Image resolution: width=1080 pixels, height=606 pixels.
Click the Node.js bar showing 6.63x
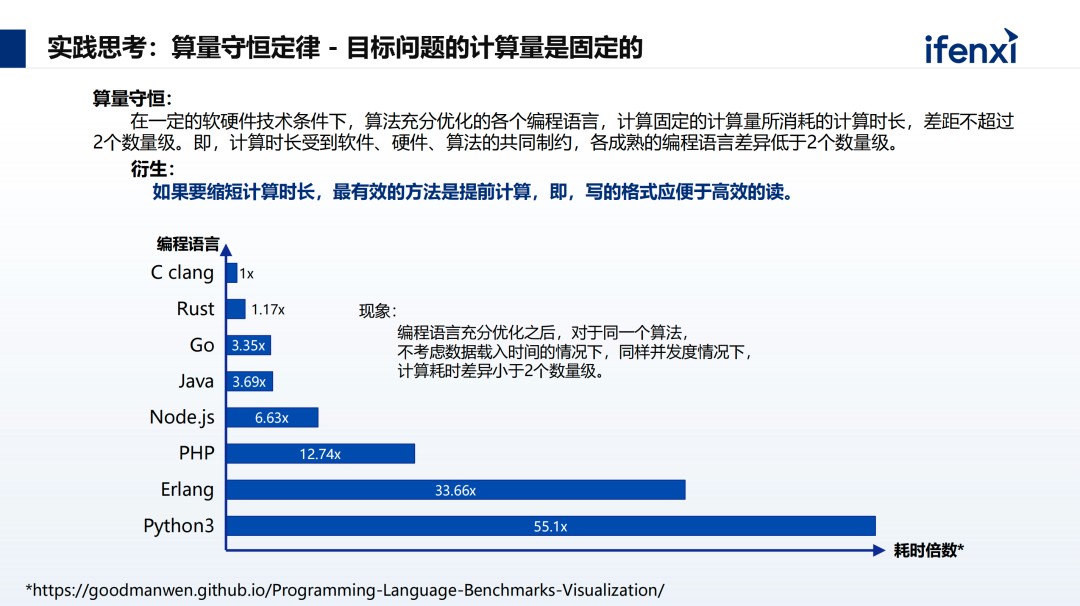tap(272, 417)
